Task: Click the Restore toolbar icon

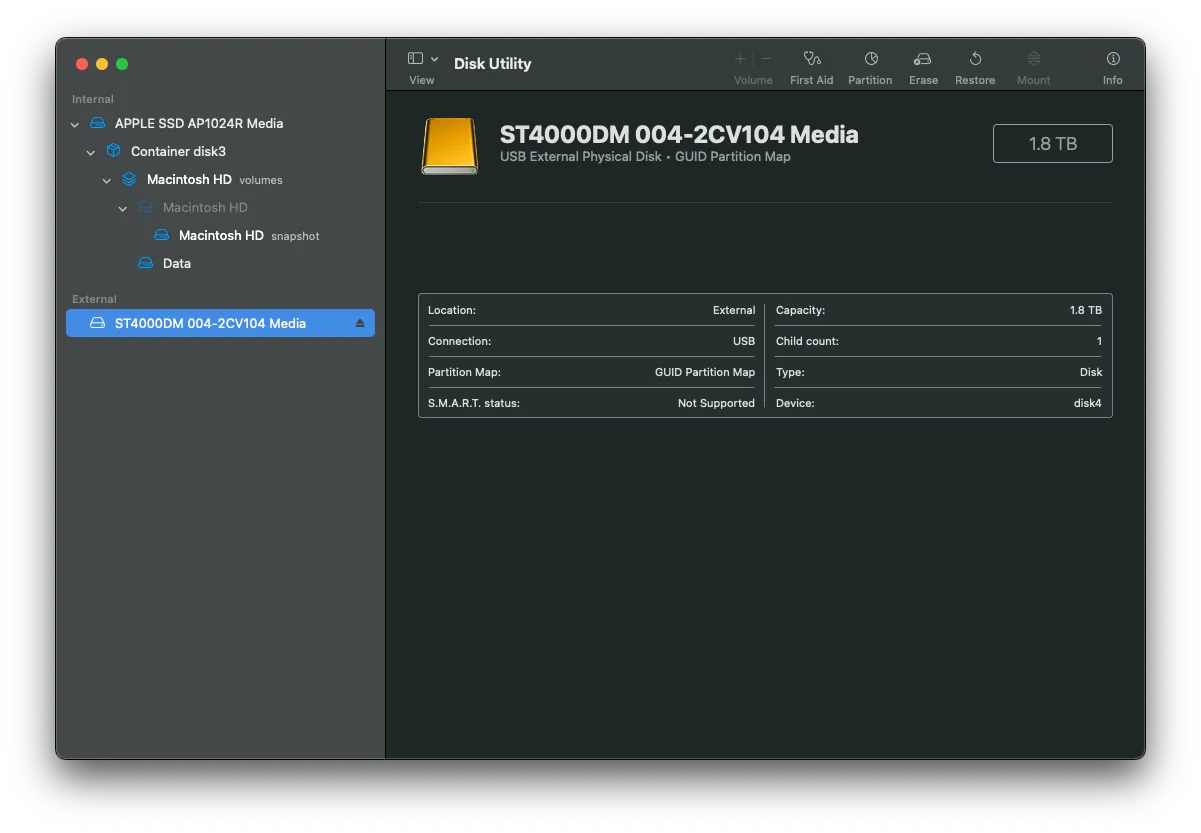Action: tap(975, 60)
